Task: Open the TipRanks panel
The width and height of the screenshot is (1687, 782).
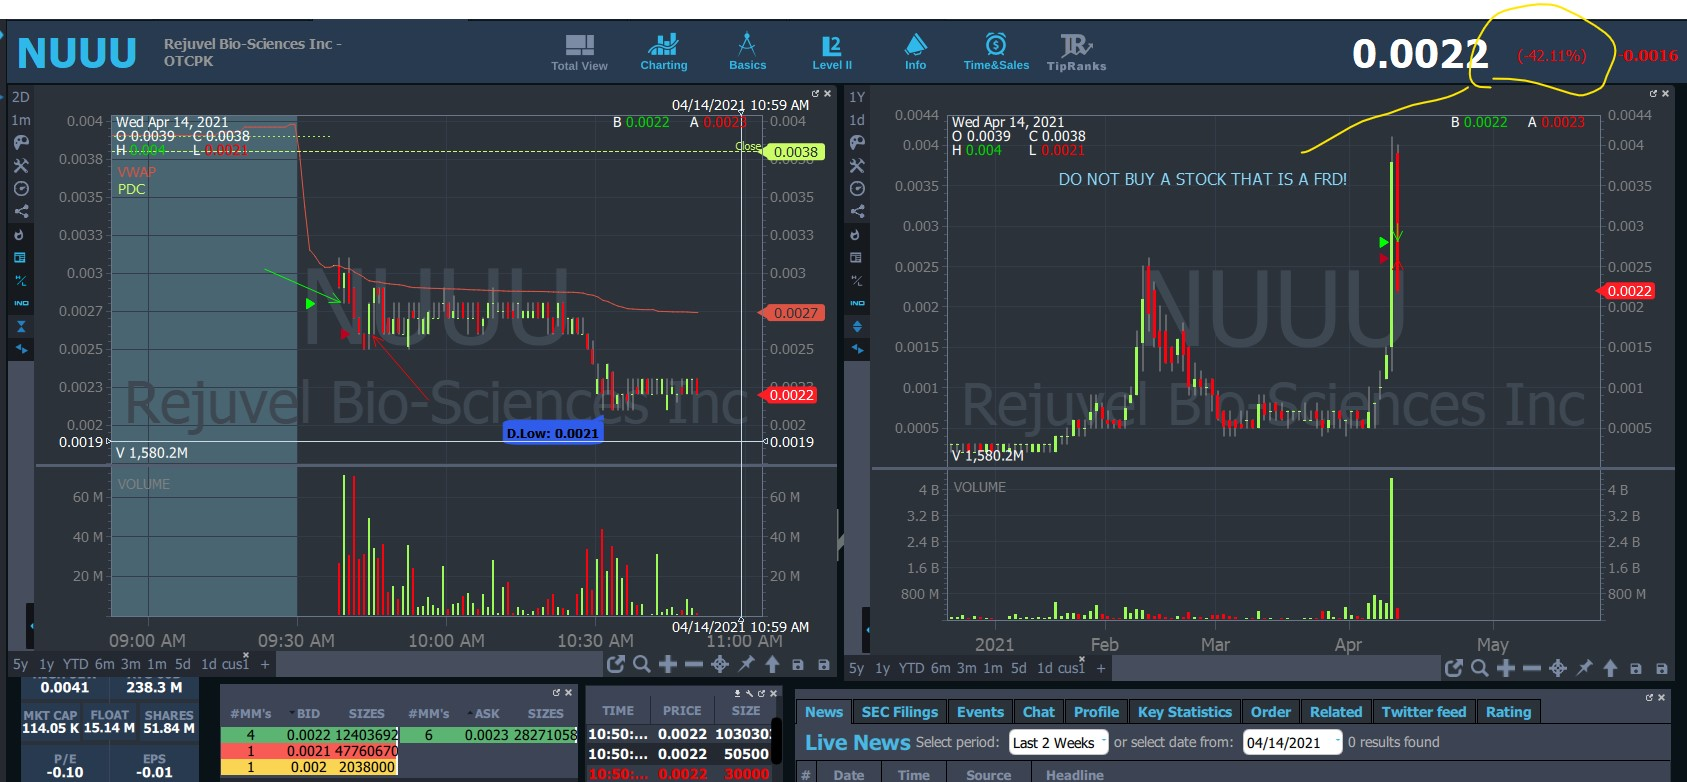Action: click(1076, 52)
